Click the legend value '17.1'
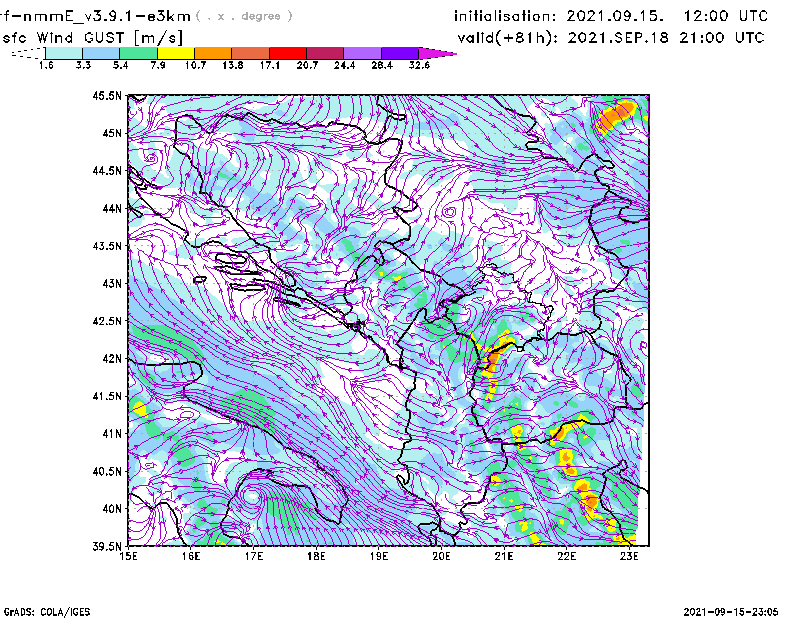This screenshot has height=618, width=800. (269, 65)
